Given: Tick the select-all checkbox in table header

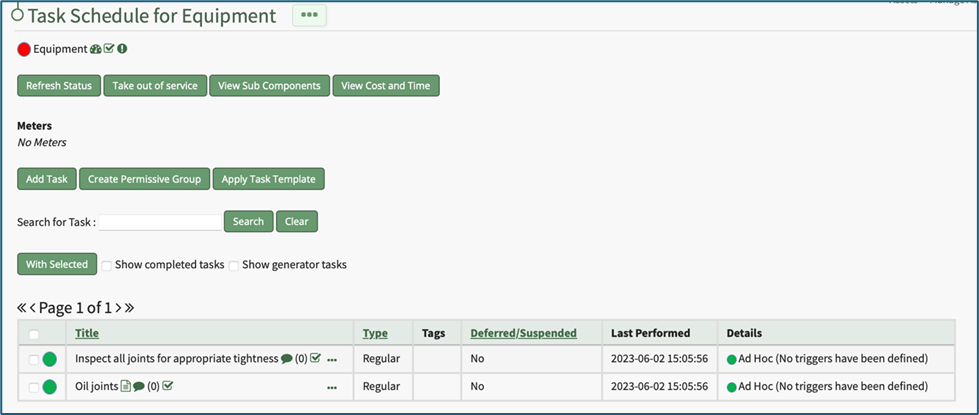Looking at the screenshot, I should pyautogui.click(x=34, y=334).
